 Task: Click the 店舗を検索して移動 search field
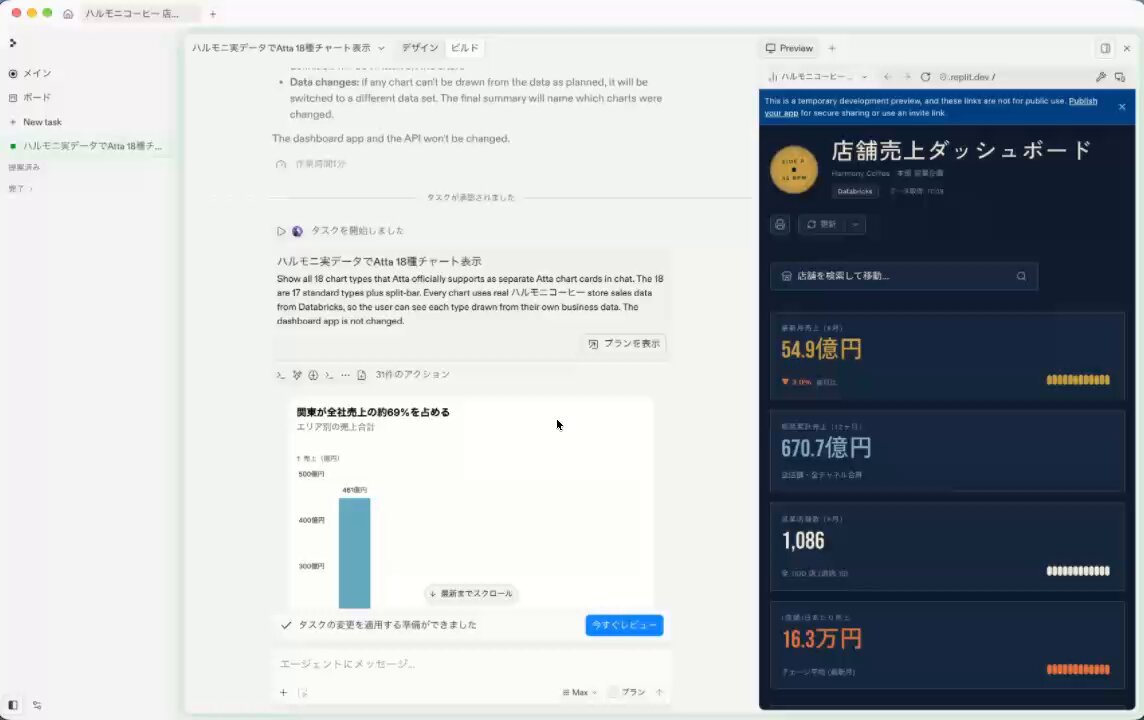click(903, 276)
